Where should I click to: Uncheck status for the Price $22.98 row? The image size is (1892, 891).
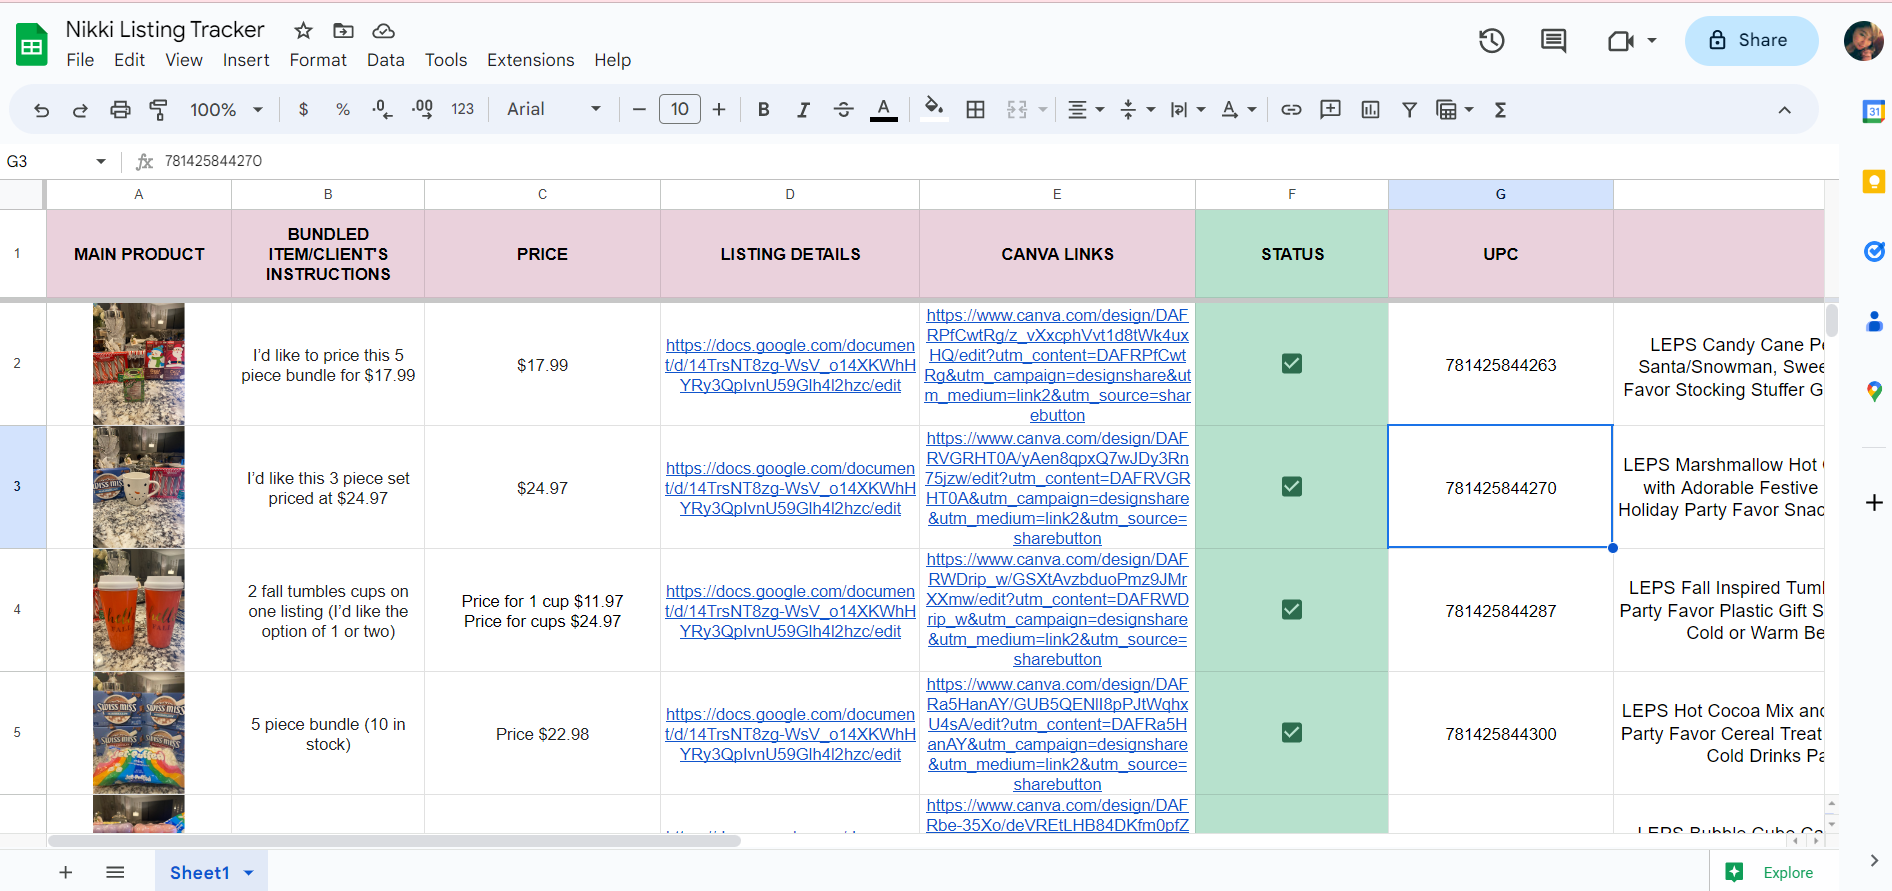[x=1292, y=733]
